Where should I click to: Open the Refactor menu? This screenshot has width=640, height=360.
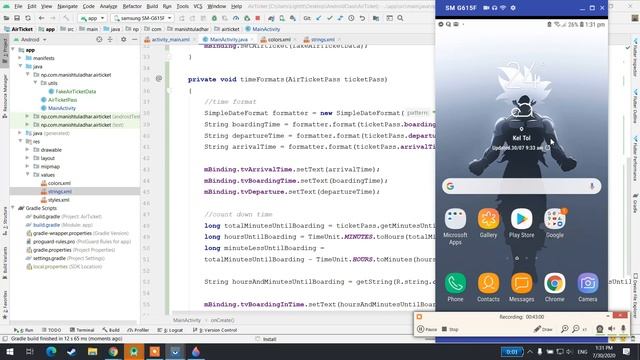tap(132, 6)
